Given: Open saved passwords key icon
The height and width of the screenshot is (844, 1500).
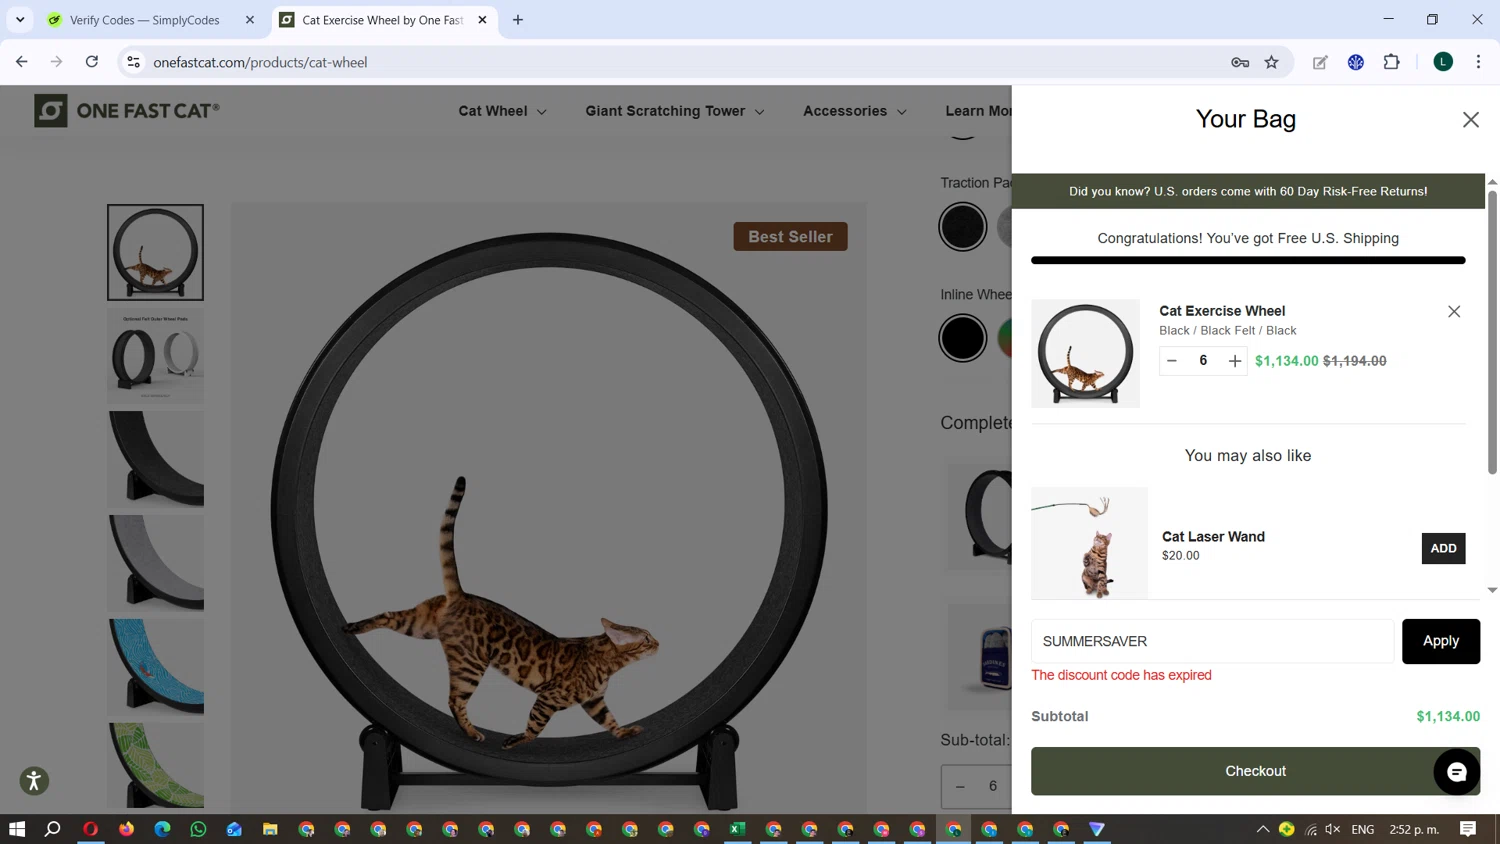Looking at the screenshot, I should pos(1240,62).
